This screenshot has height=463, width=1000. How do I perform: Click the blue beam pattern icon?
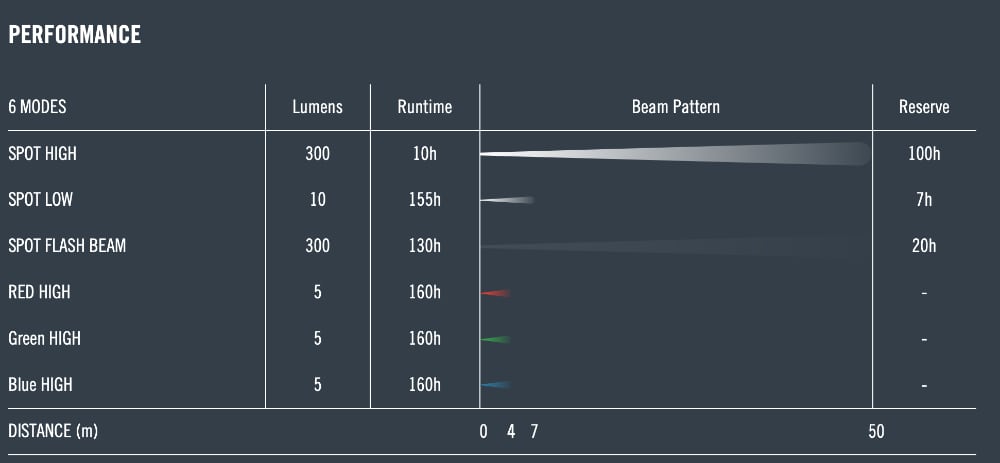[496, 385]
